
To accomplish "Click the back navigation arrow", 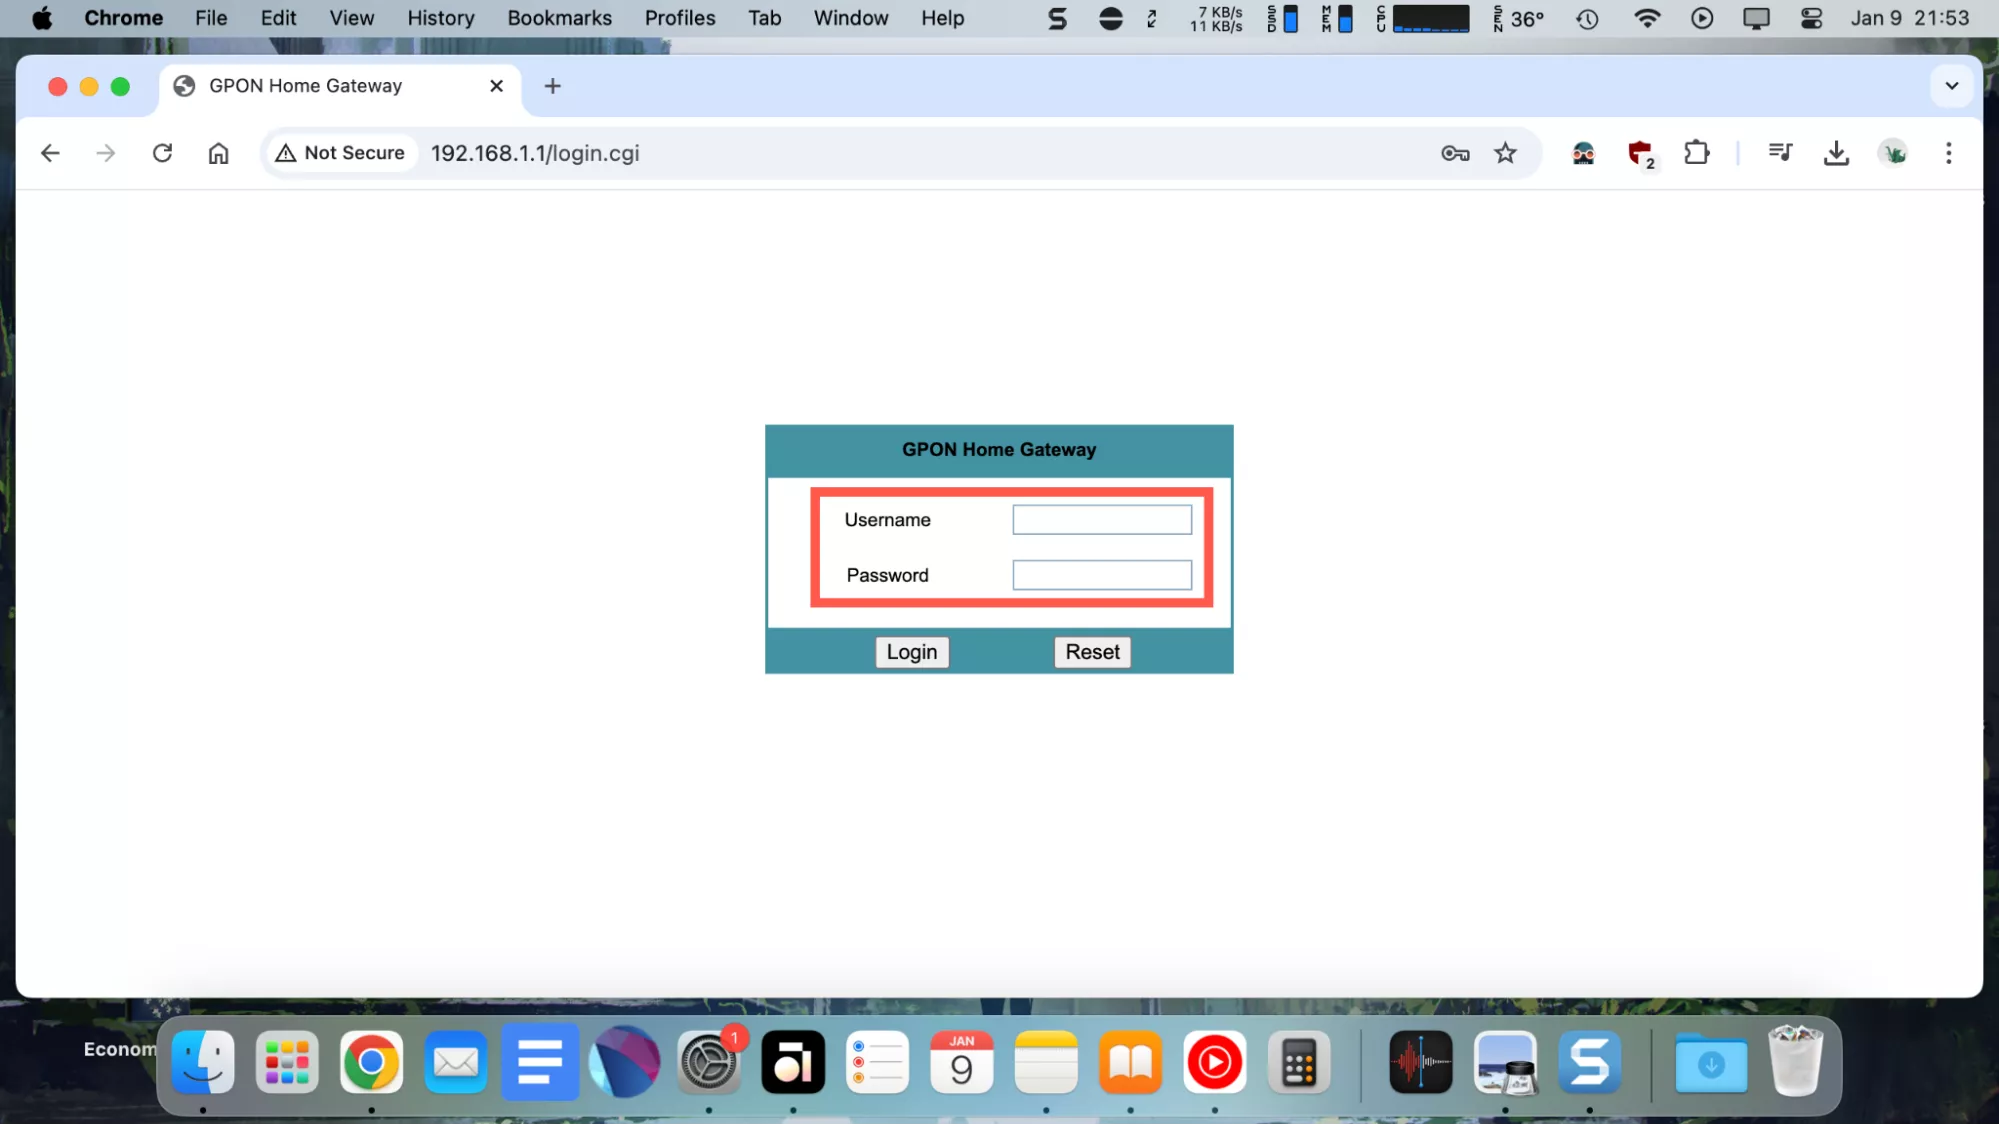I will tap(50, 153).
